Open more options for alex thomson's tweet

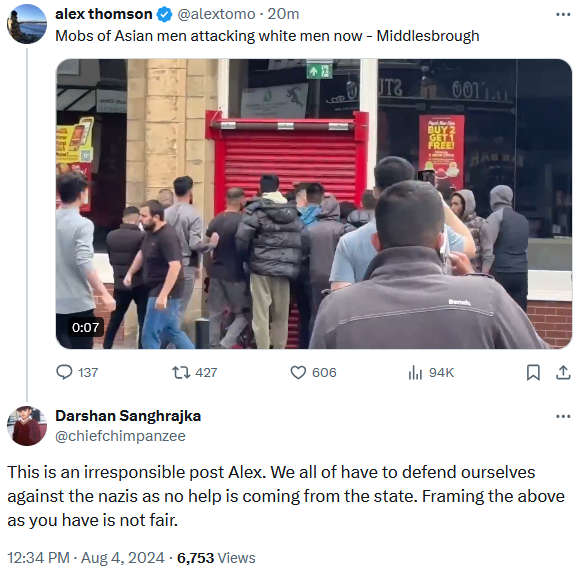(x=563, y=15)
